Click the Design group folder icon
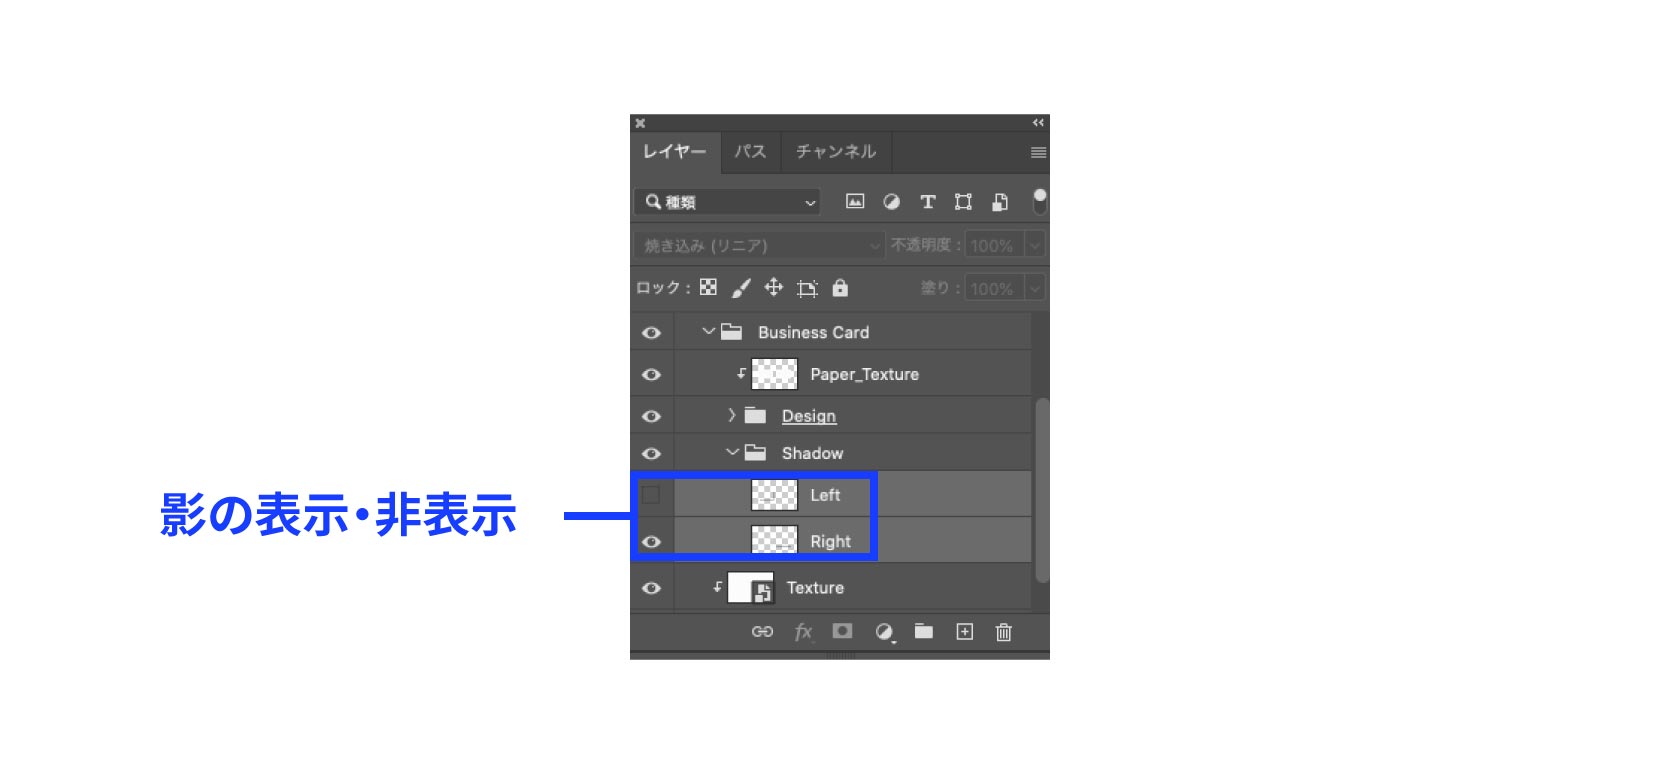The image size is (1680, 774). pyautogui.click(x=756, y=415)
